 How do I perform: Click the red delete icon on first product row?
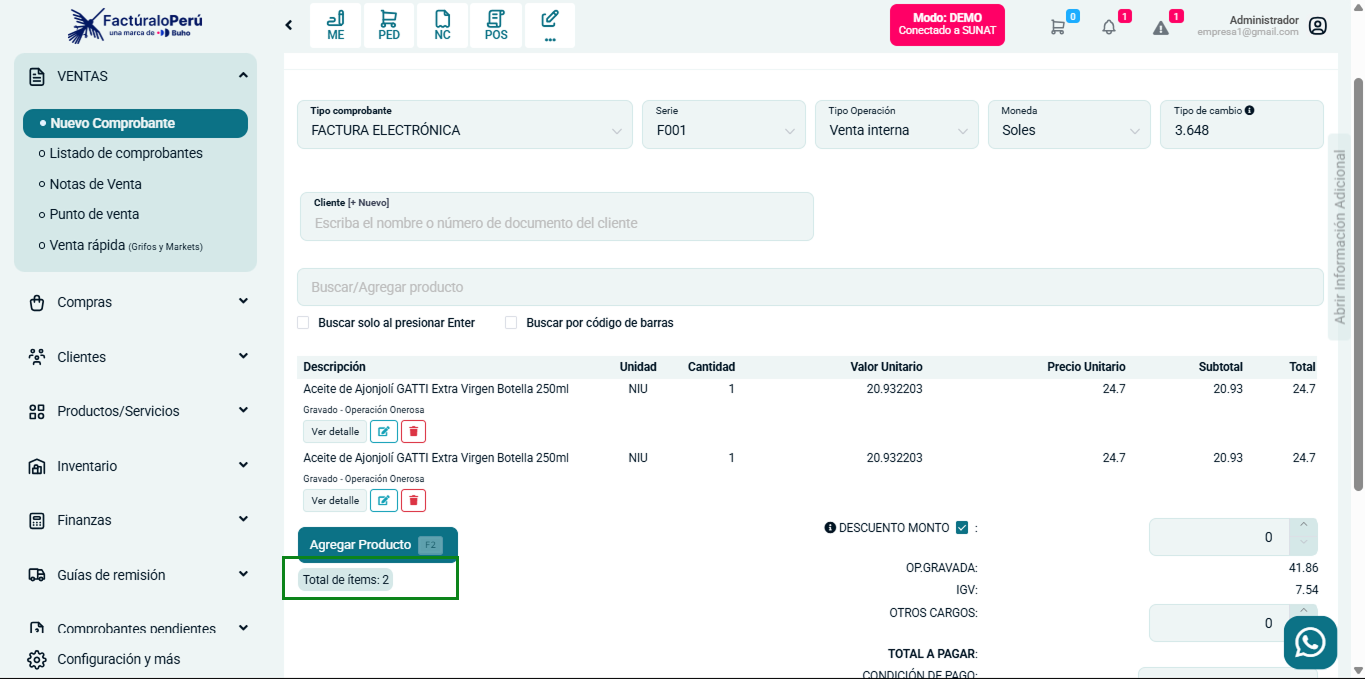(x=413, y=431)
